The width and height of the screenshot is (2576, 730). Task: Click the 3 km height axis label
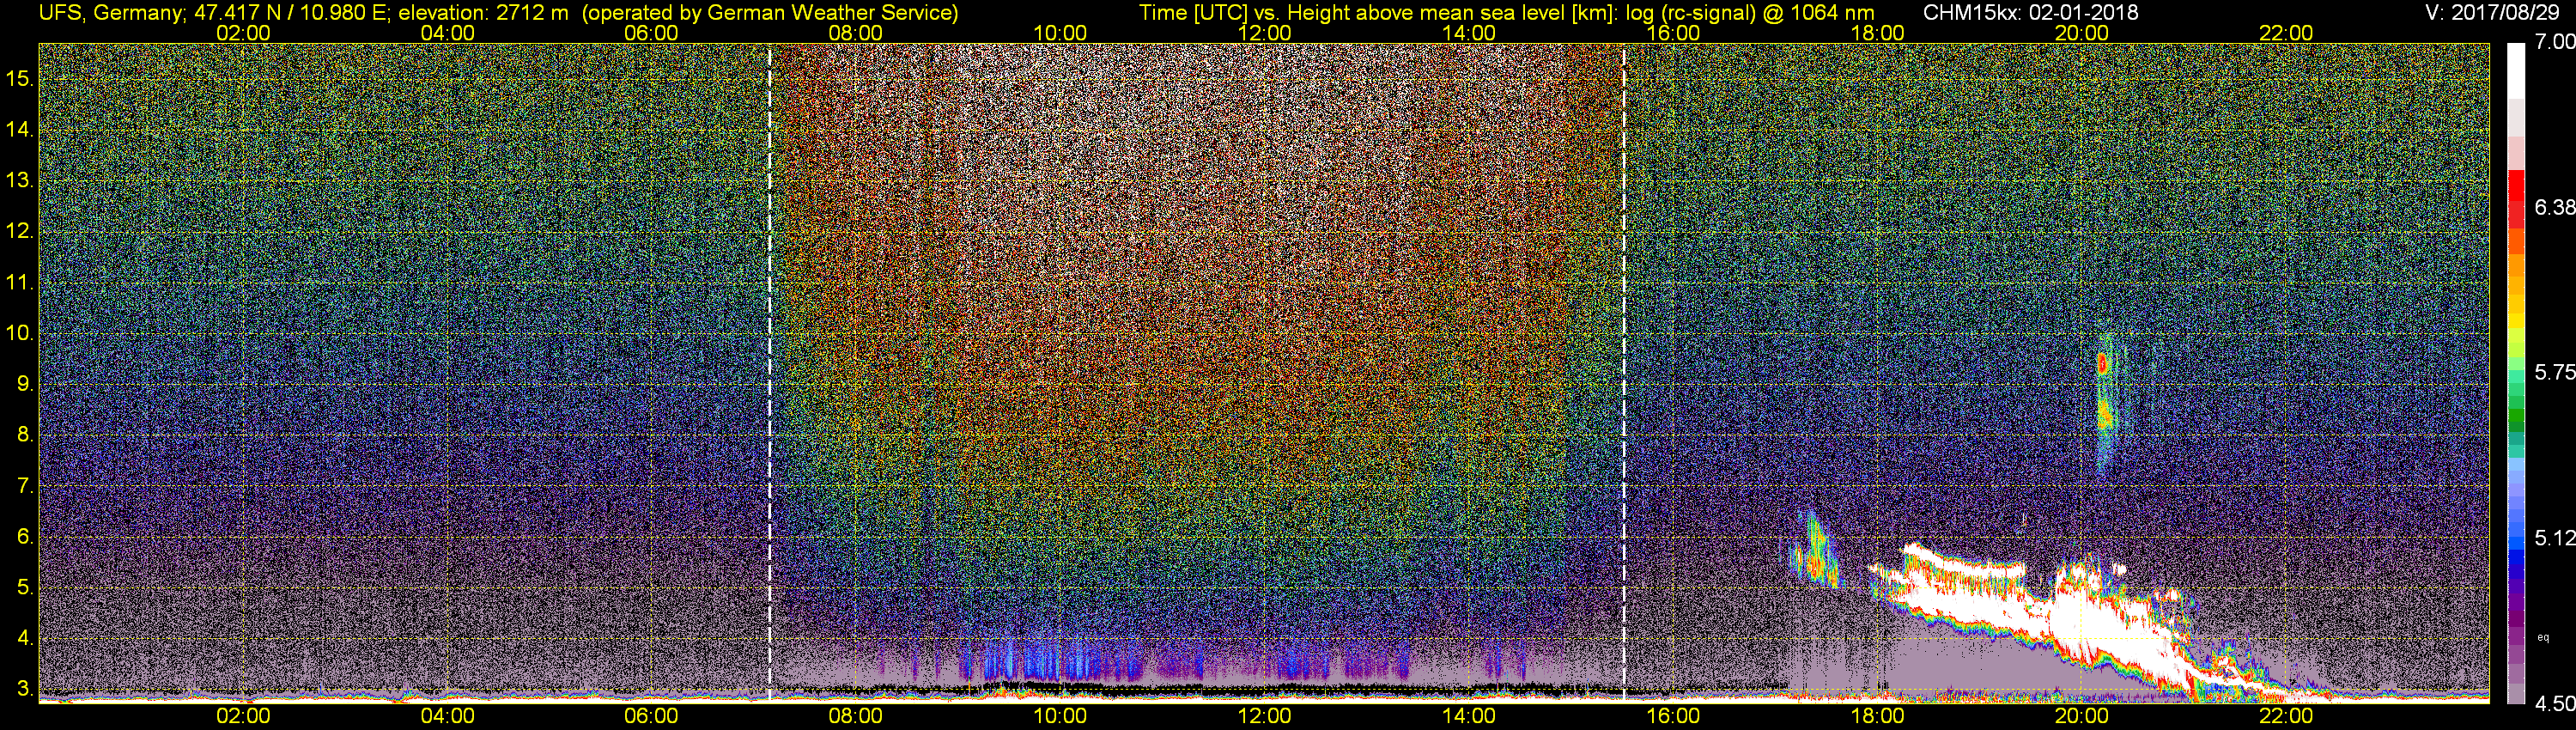tap(25, 689)
